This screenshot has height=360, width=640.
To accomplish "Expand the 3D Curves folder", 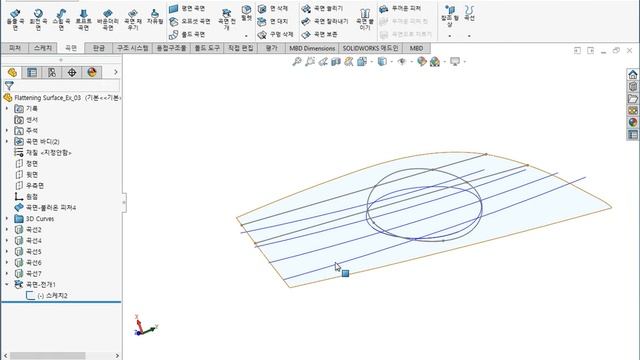I will (7, 218).
